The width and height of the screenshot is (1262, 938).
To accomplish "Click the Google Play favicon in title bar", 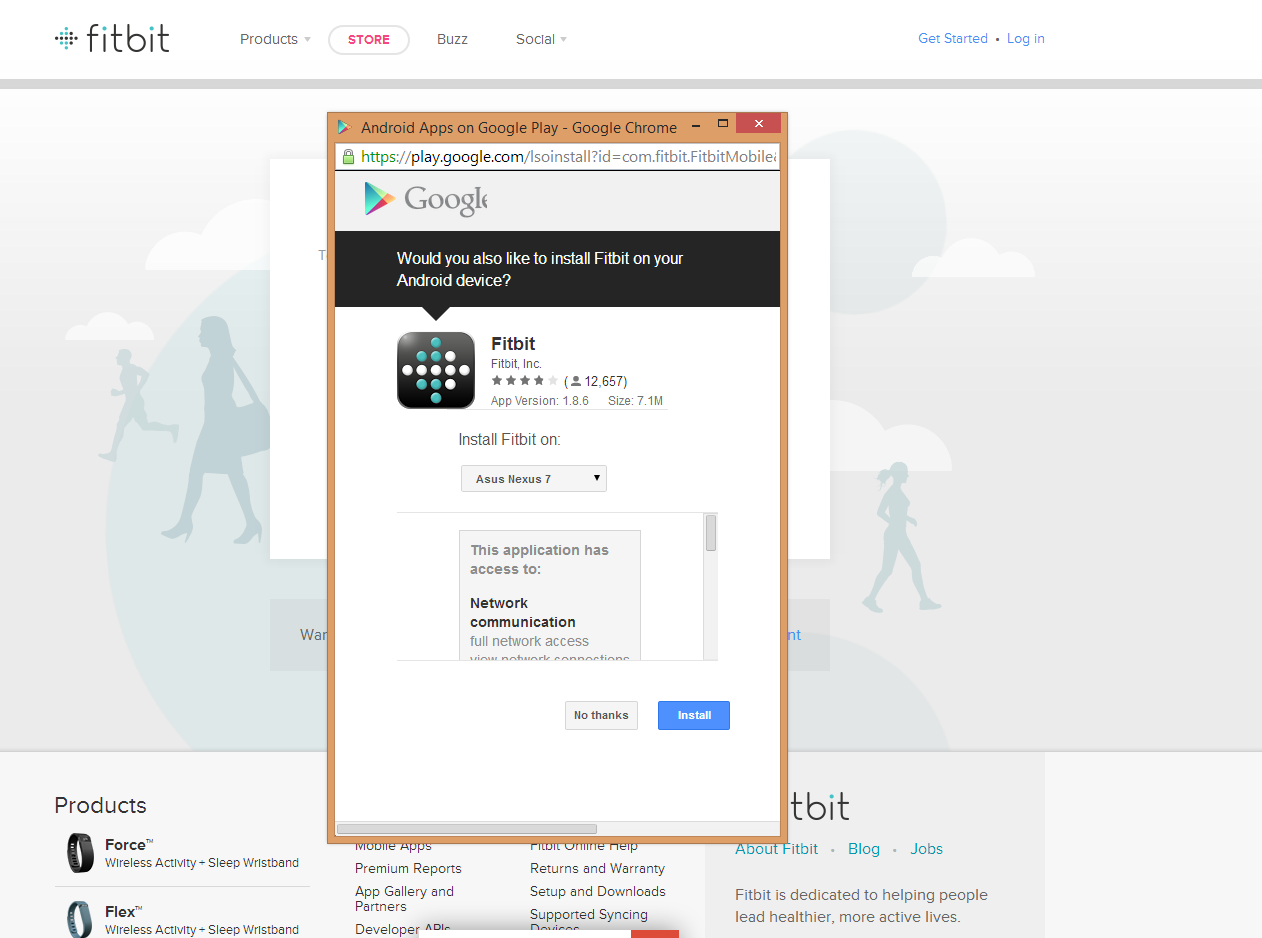I will coord(344,127).
